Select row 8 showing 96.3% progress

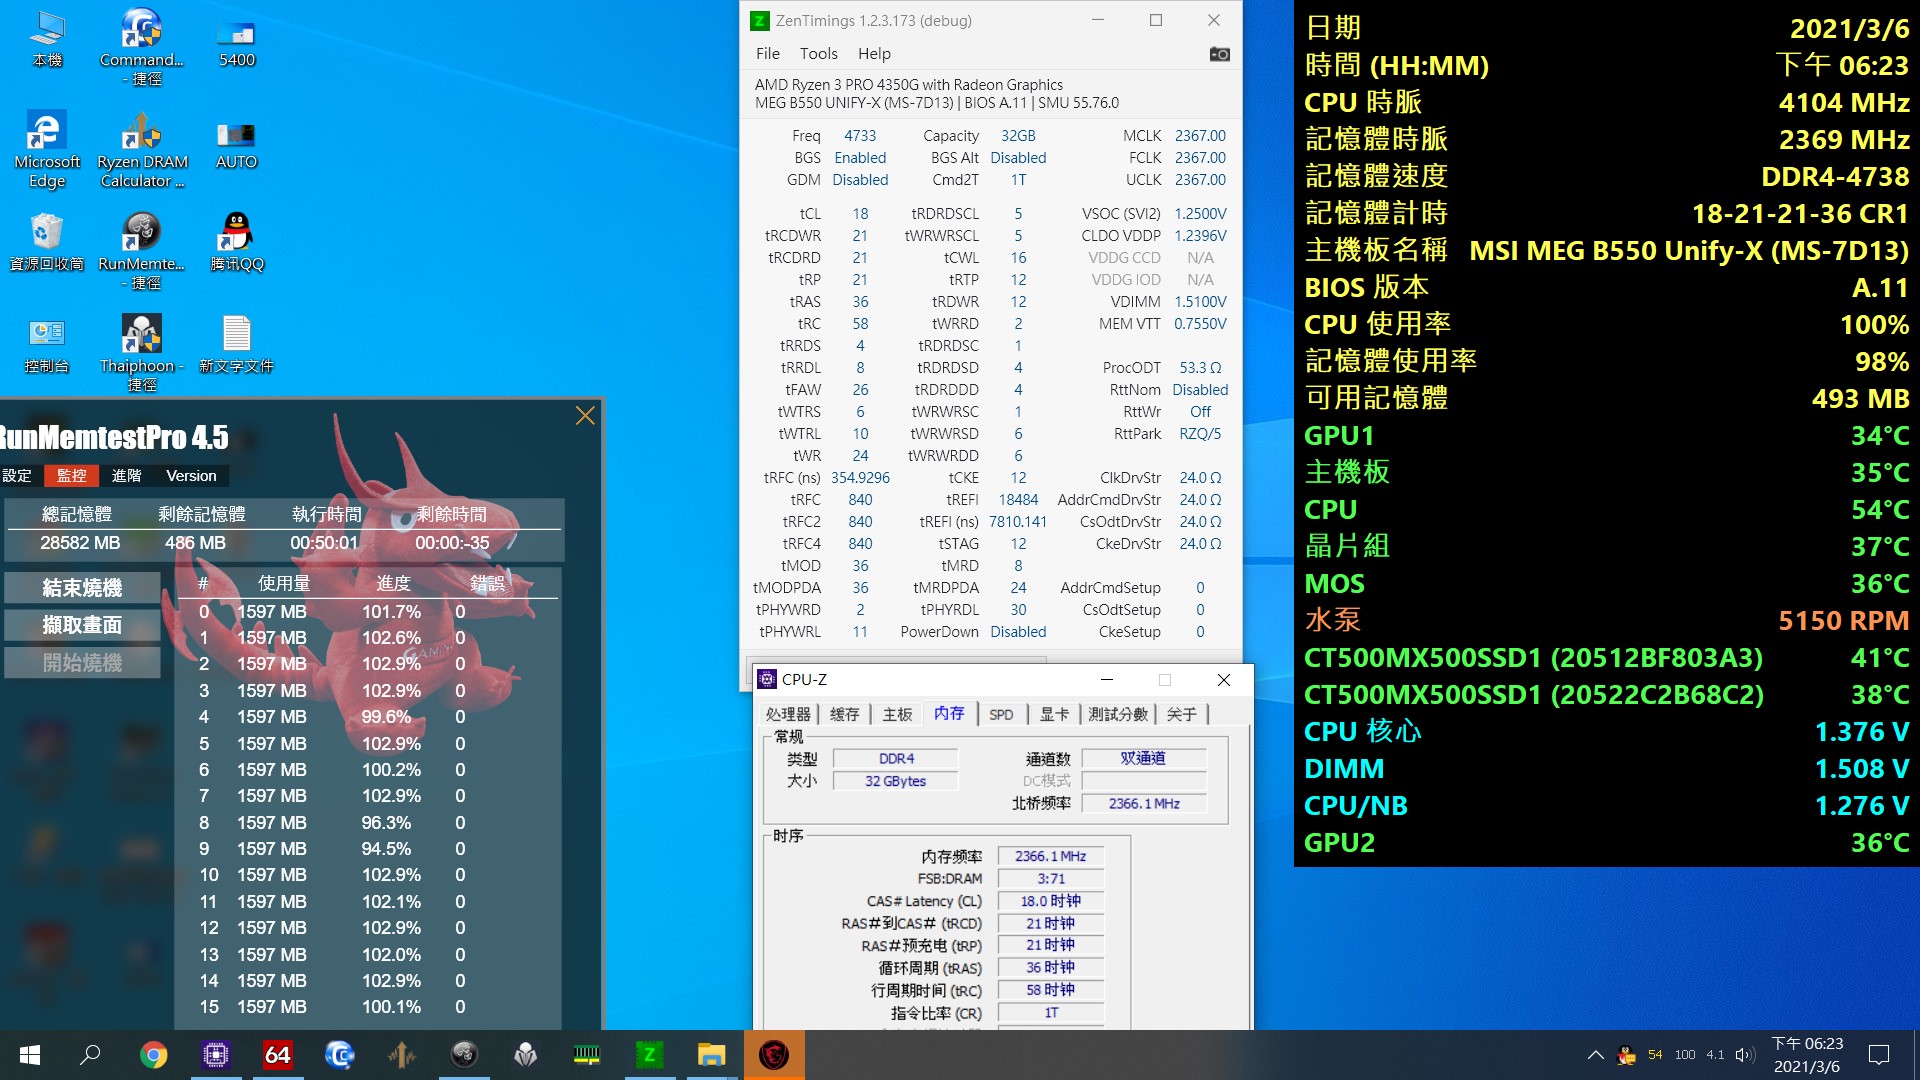(367, 823)
